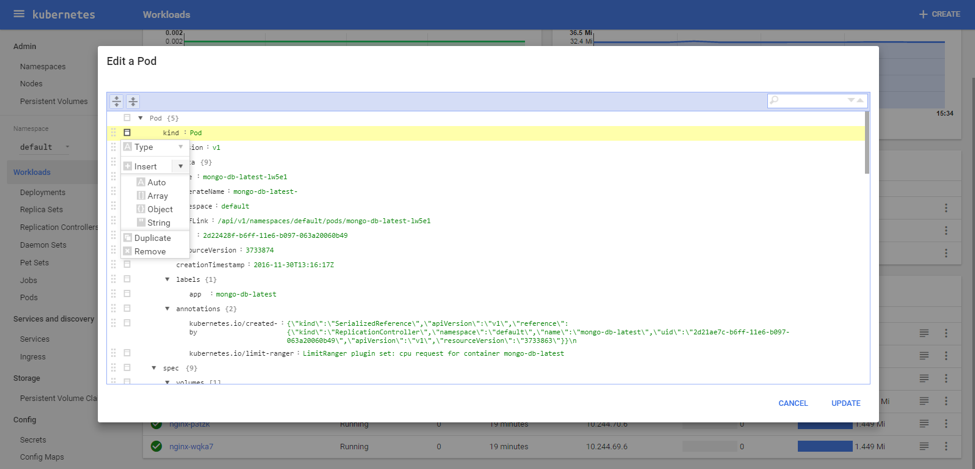Collapse the annotations node
Screen dimensions: 975x469
[x=167, y=309]
